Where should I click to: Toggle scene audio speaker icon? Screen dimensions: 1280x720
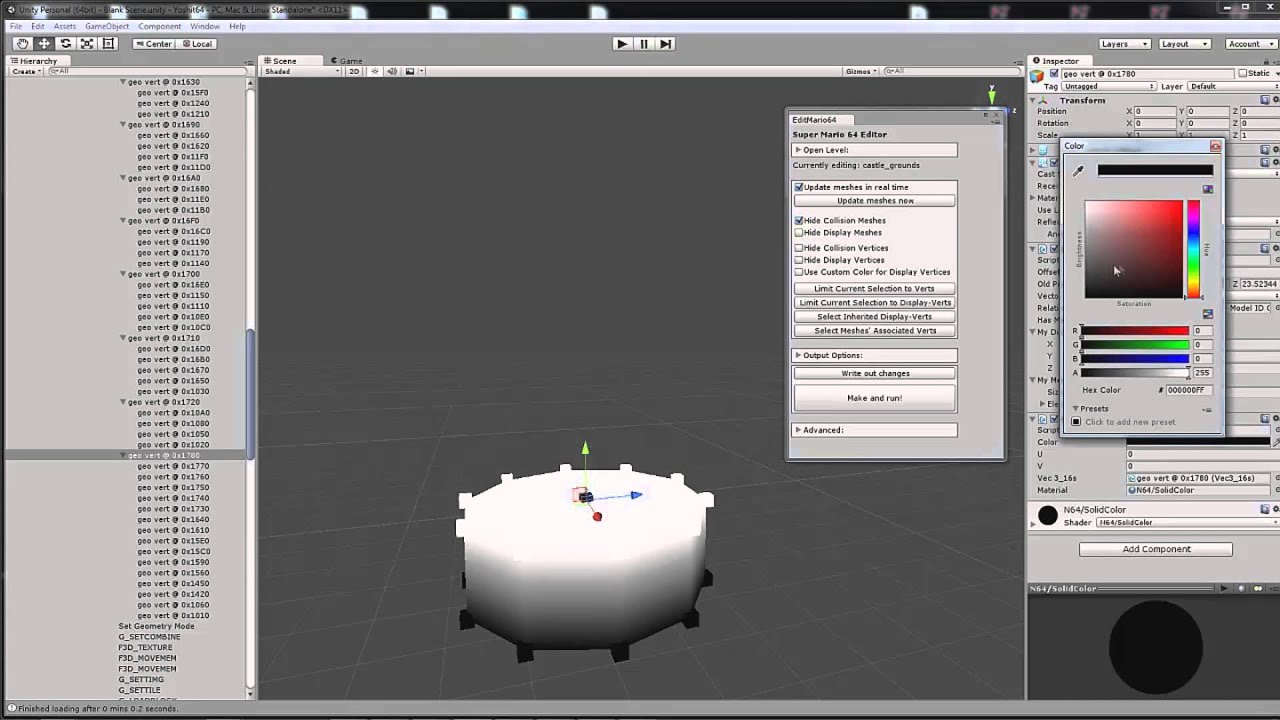[392, 72]
